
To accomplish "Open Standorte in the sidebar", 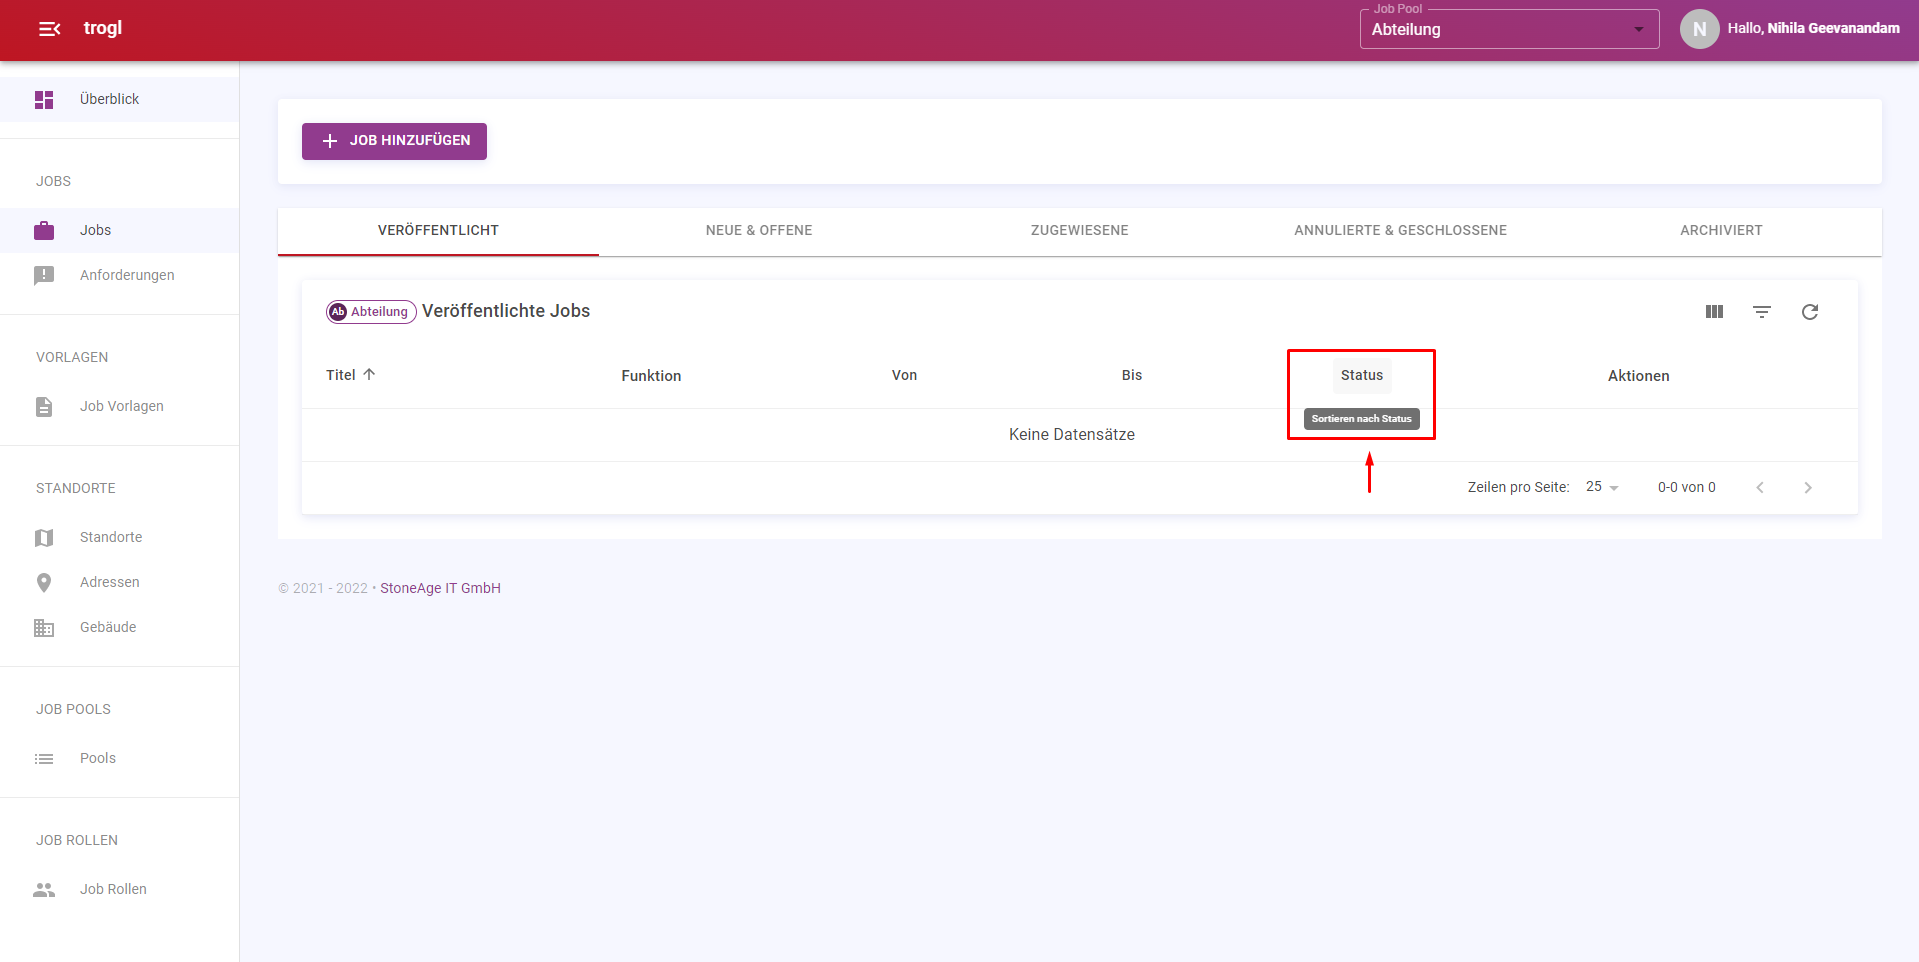I will pyautogui.click(x=119, y=537).
